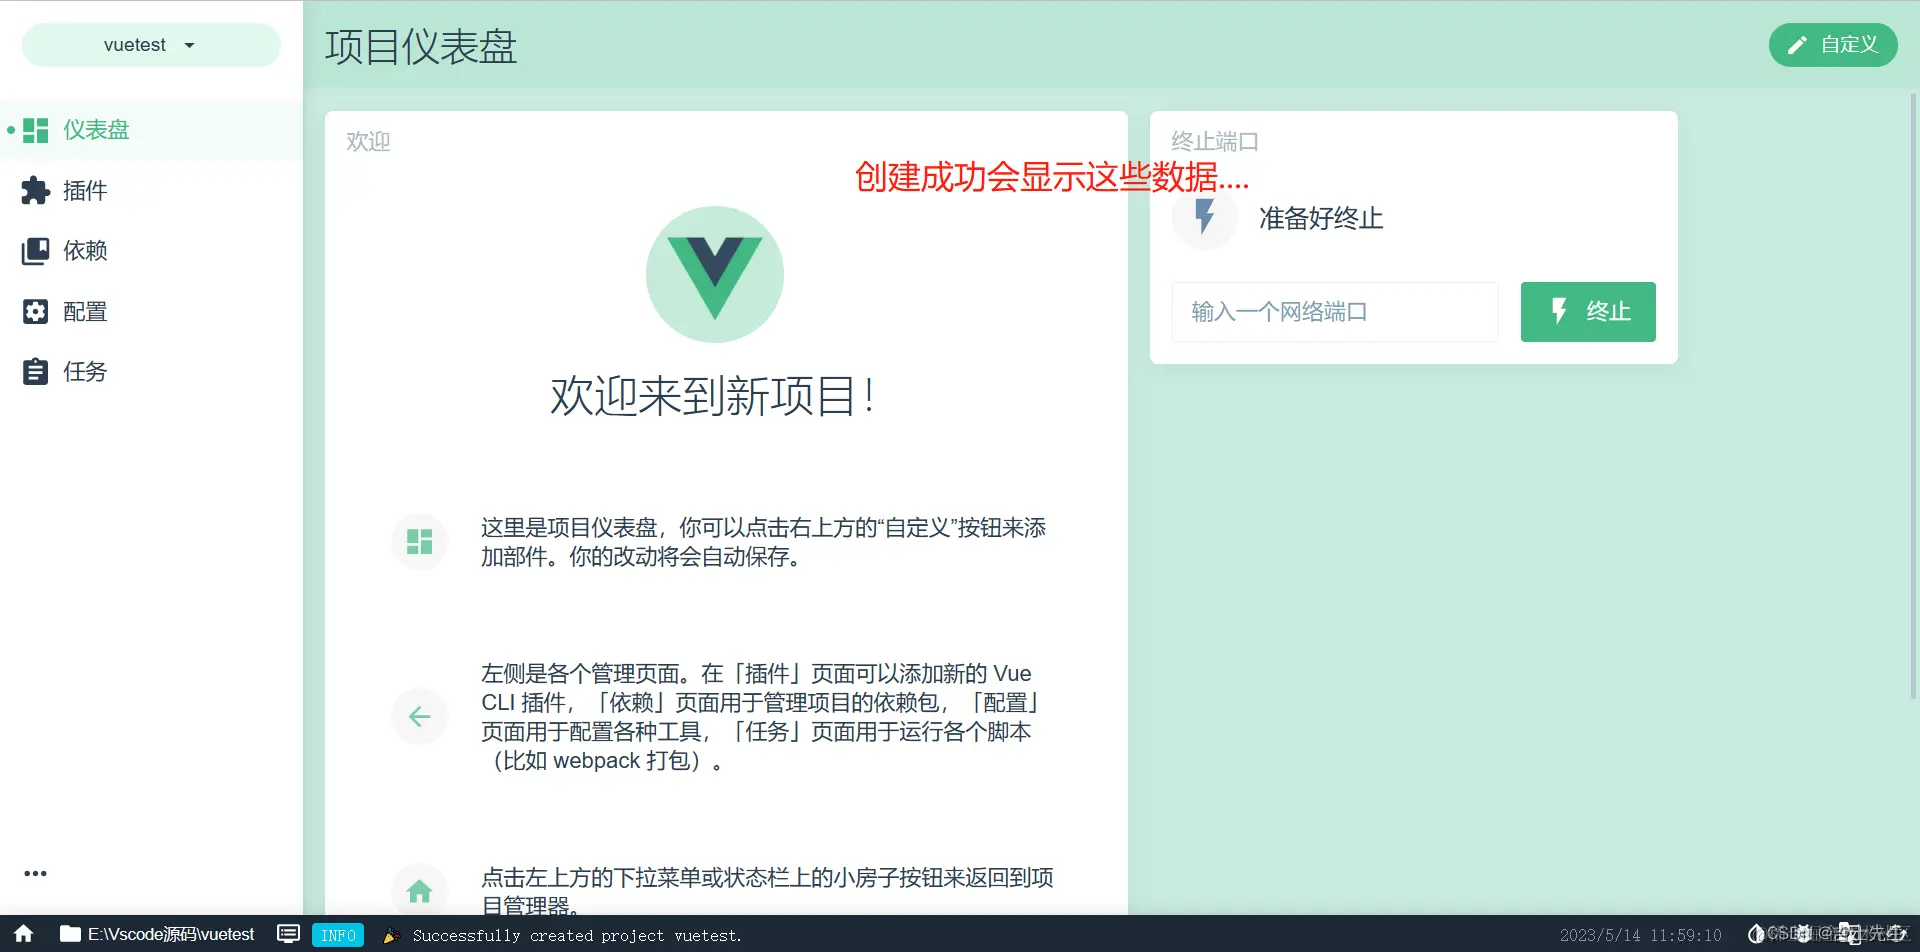The width and height of the screenshot is (1920, 952).
Task: Toggle the INFO log level badge
Action: pos(338,935)
